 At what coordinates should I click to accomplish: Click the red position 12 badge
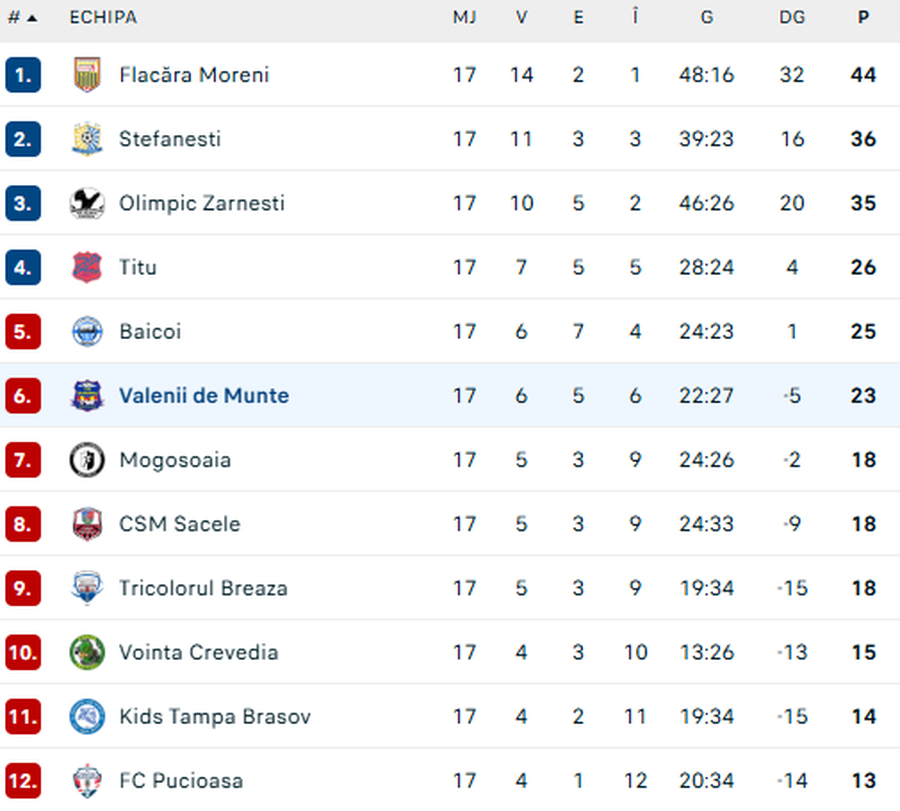pyautogui.click(x=23, y=781)
